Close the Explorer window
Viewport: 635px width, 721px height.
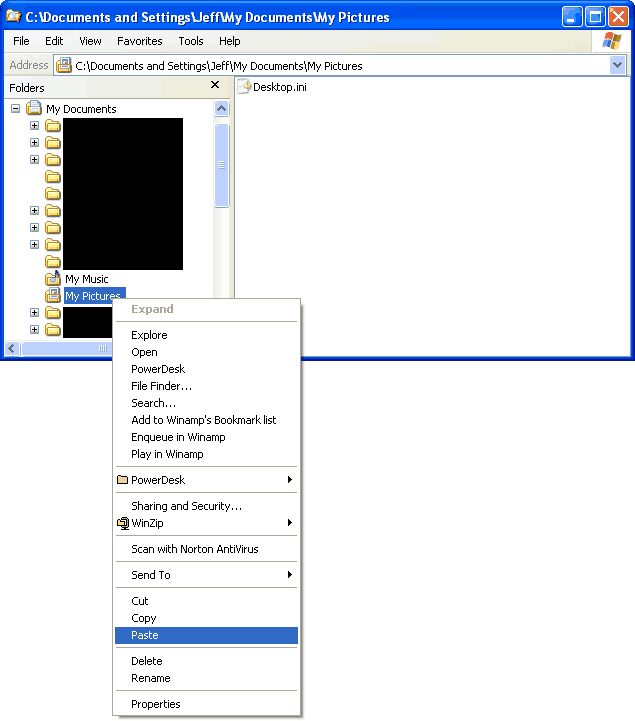pos(618,17)
